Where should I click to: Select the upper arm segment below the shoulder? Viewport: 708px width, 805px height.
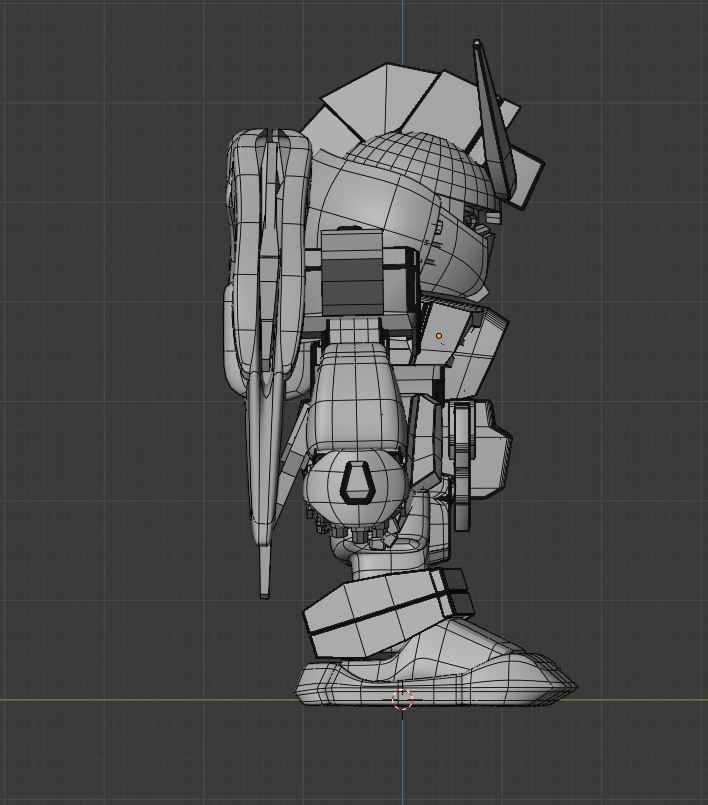tap(356, 396)
